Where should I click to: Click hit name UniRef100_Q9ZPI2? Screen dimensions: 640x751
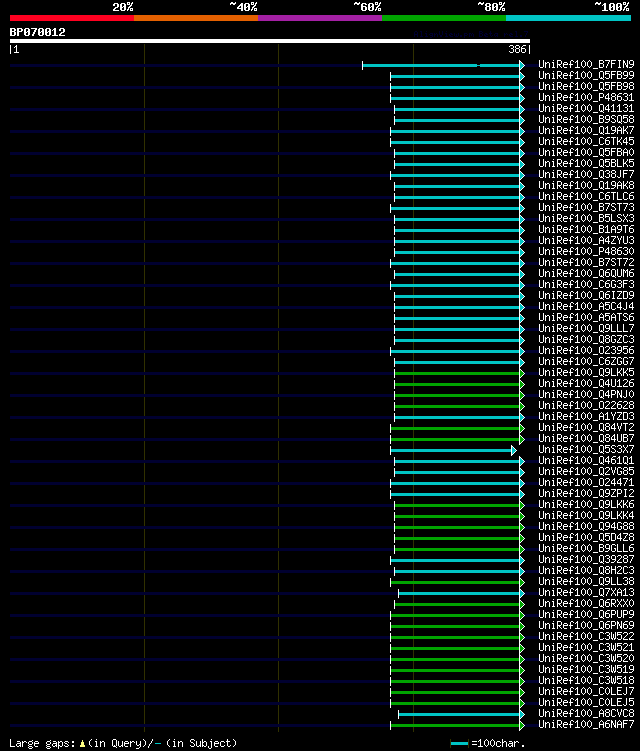[x=586, y=494]
